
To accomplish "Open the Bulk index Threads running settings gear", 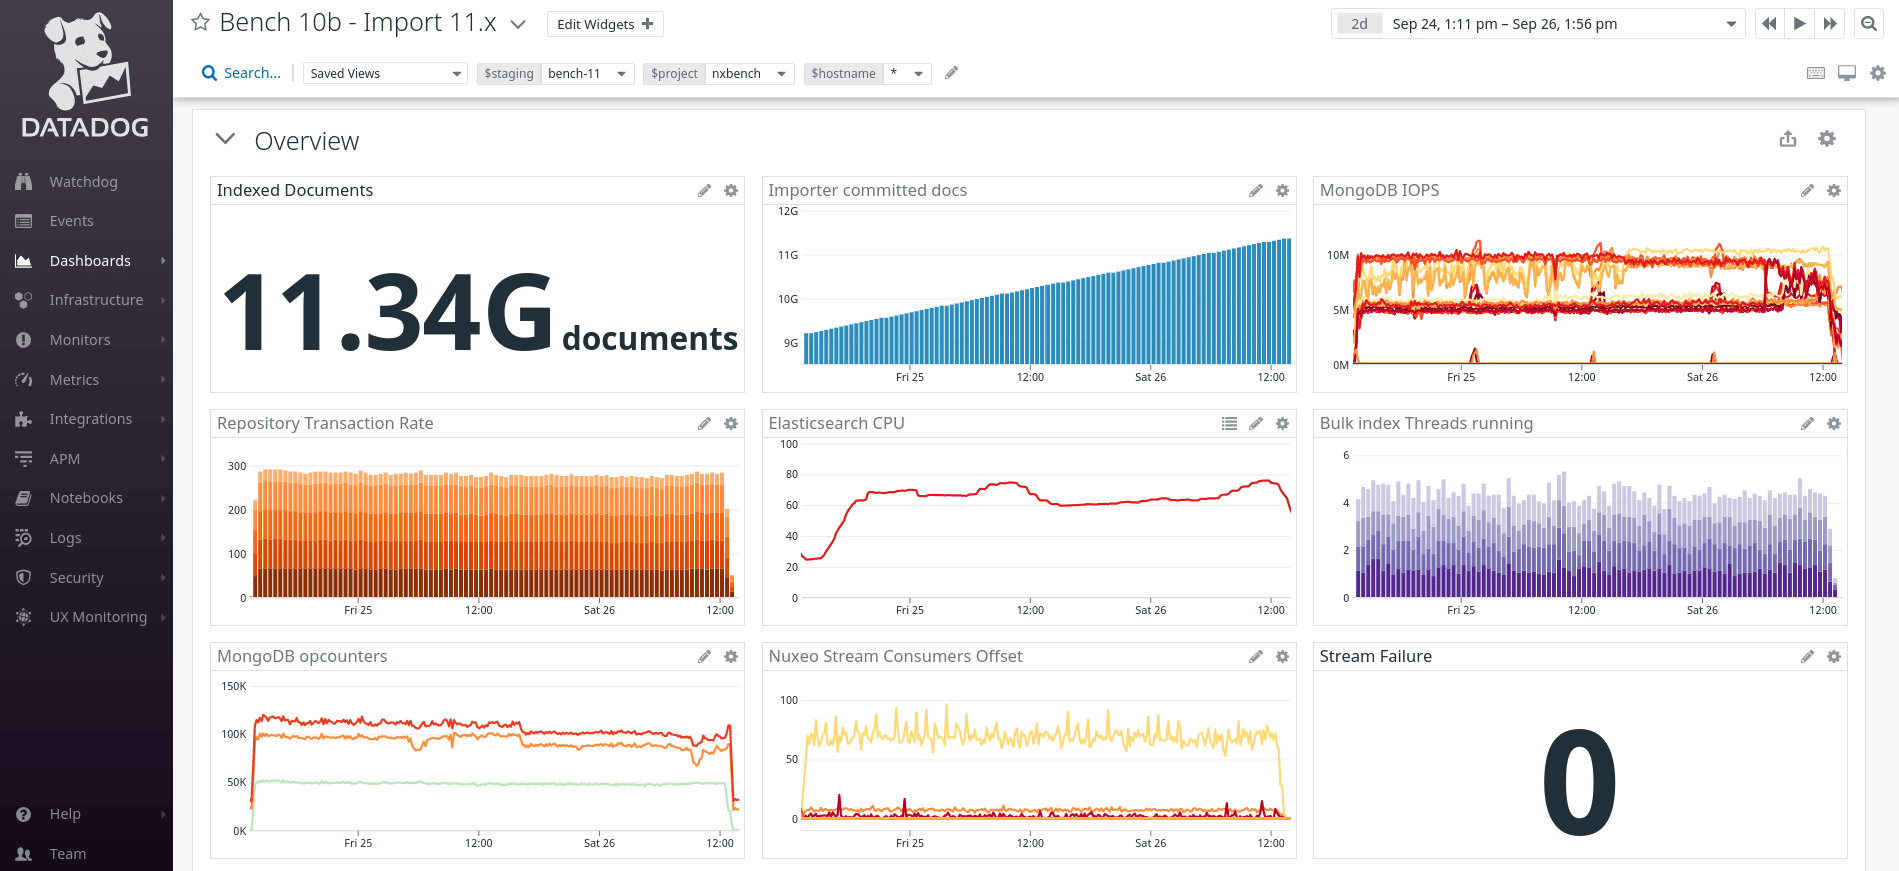I will coord(1834,423).
